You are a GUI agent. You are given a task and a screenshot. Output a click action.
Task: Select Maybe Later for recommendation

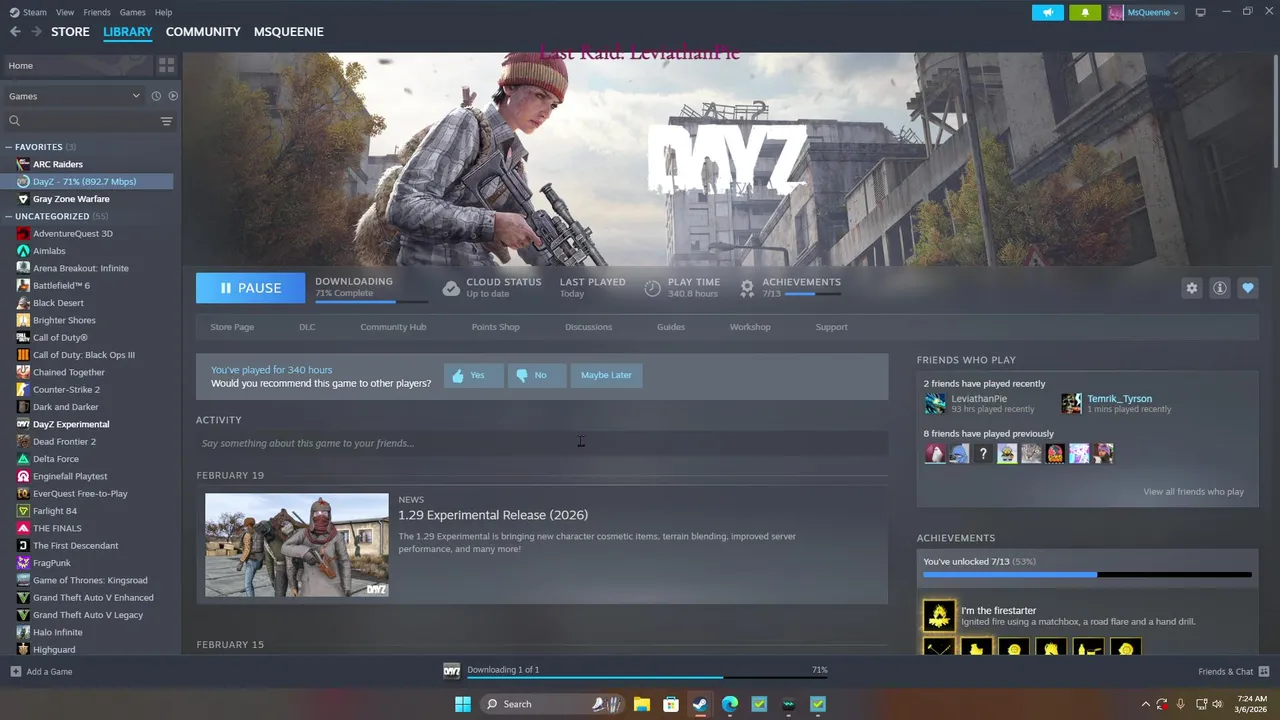point(606,375)
